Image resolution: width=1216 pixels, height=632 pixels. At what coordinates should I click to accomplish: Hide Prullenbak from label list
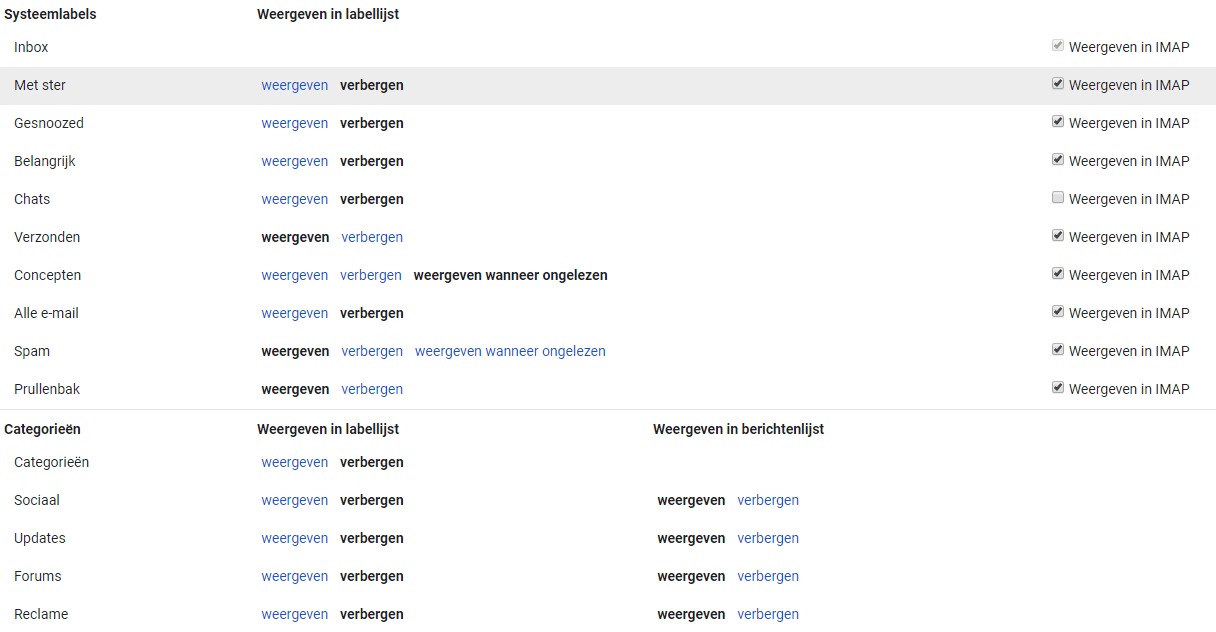pos(372,389)
